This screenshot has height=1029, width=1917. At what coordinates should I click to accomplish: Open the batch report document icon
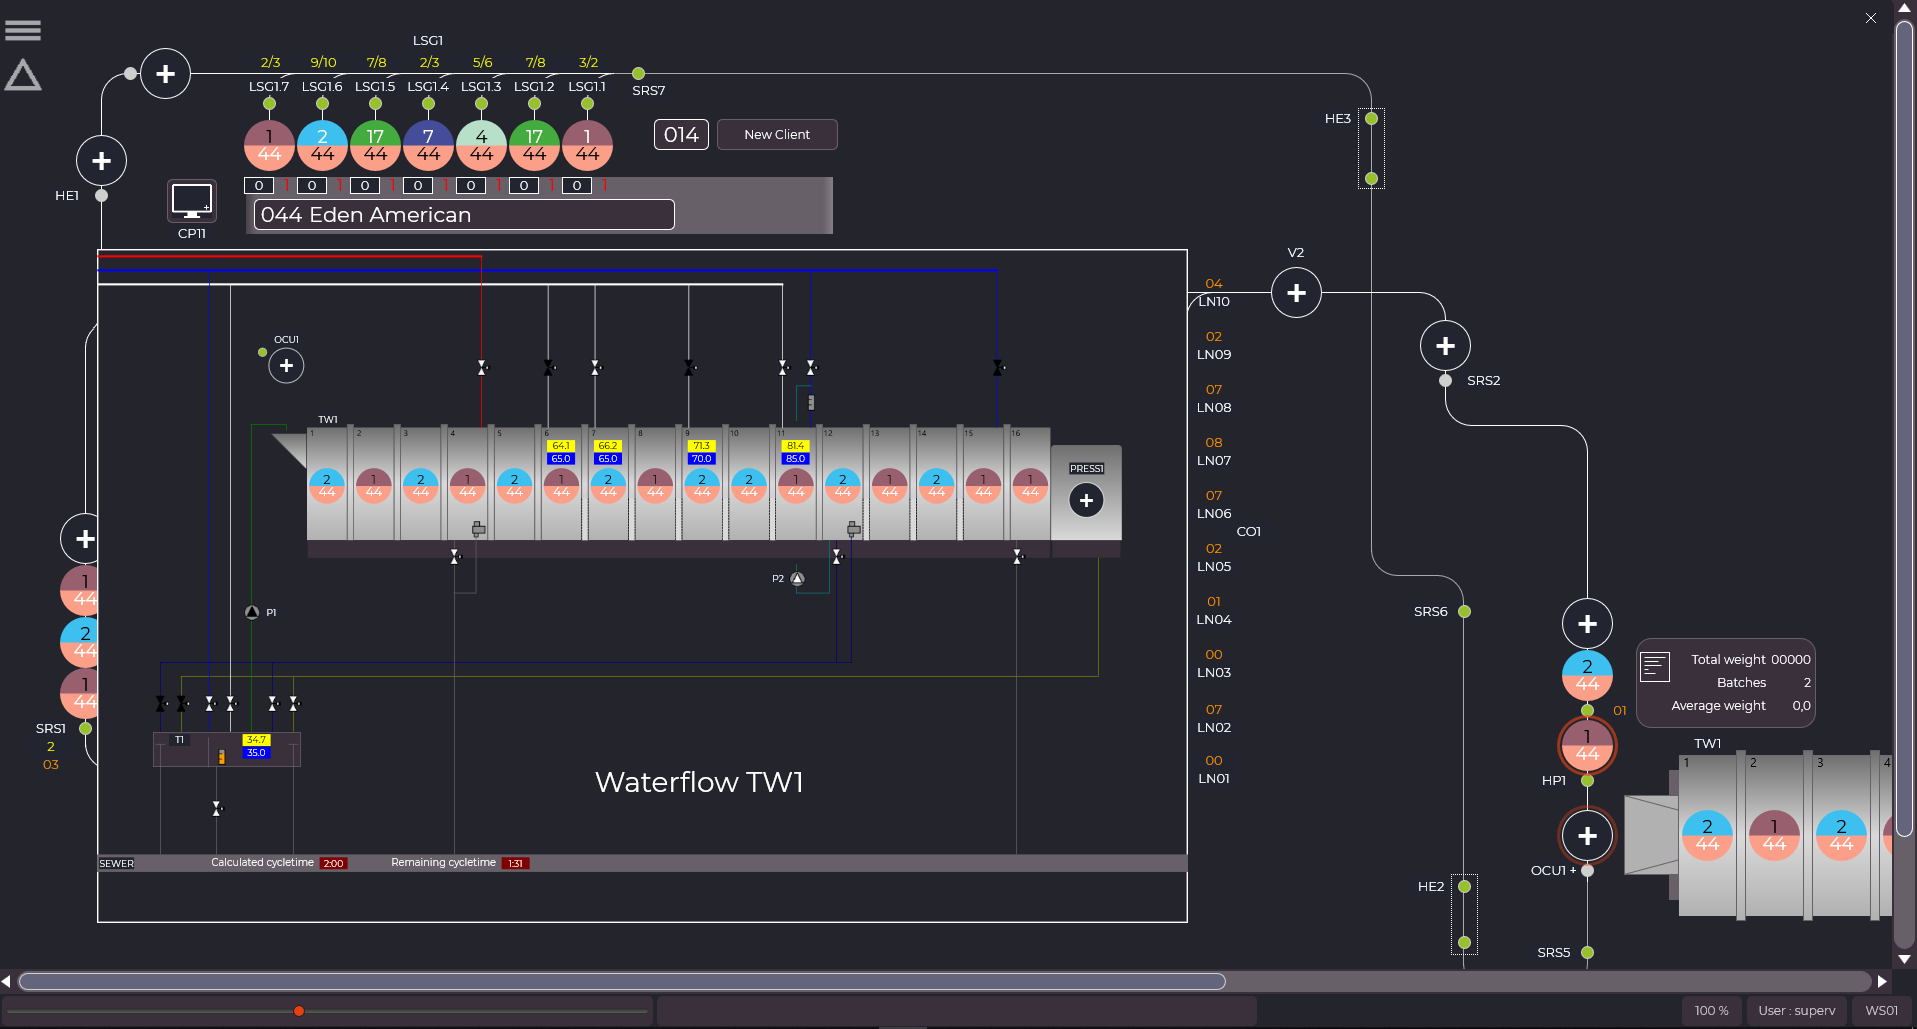1655,667
